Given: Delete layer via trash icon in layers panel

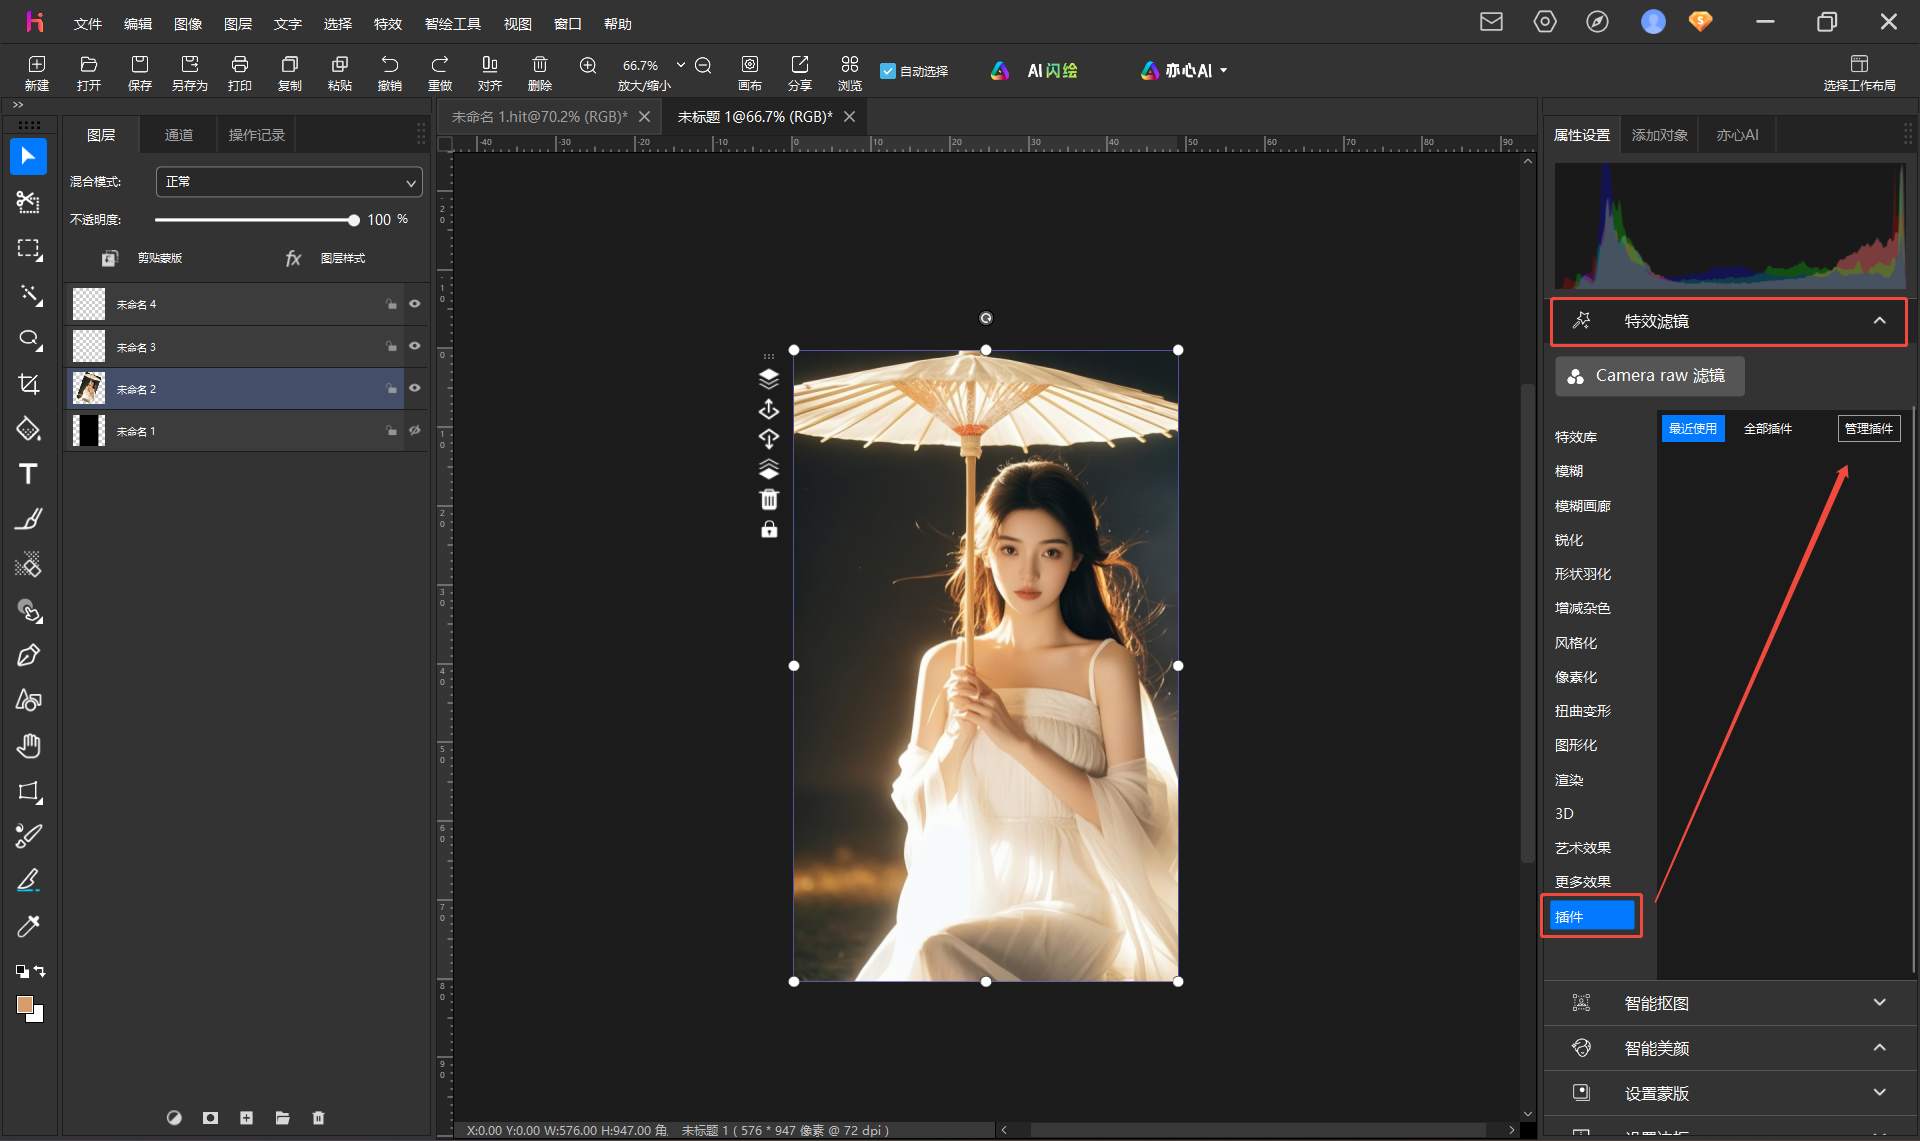Looking at the screenshot, I should pos(318,1118).
